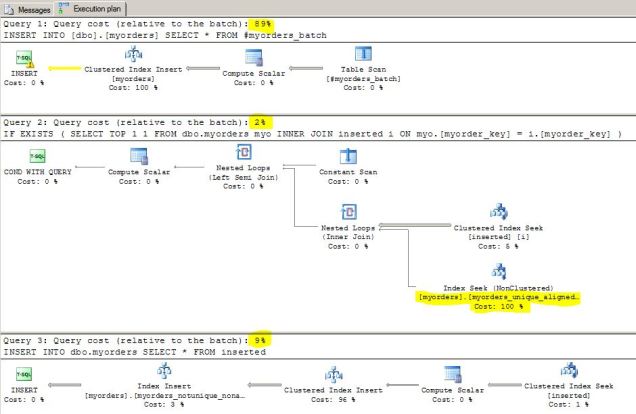
Task: Select INSERT T-SQL icon in Query 3
Action: click(24, 374)
